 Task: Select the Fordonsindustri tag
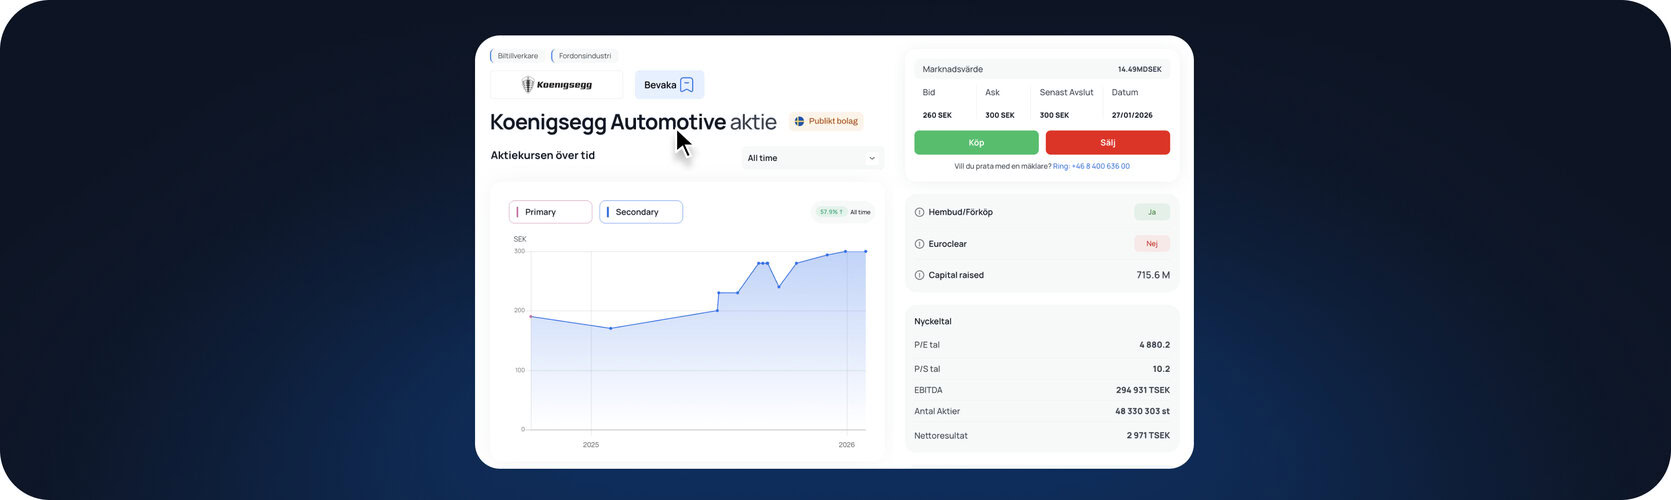(584, 56)
